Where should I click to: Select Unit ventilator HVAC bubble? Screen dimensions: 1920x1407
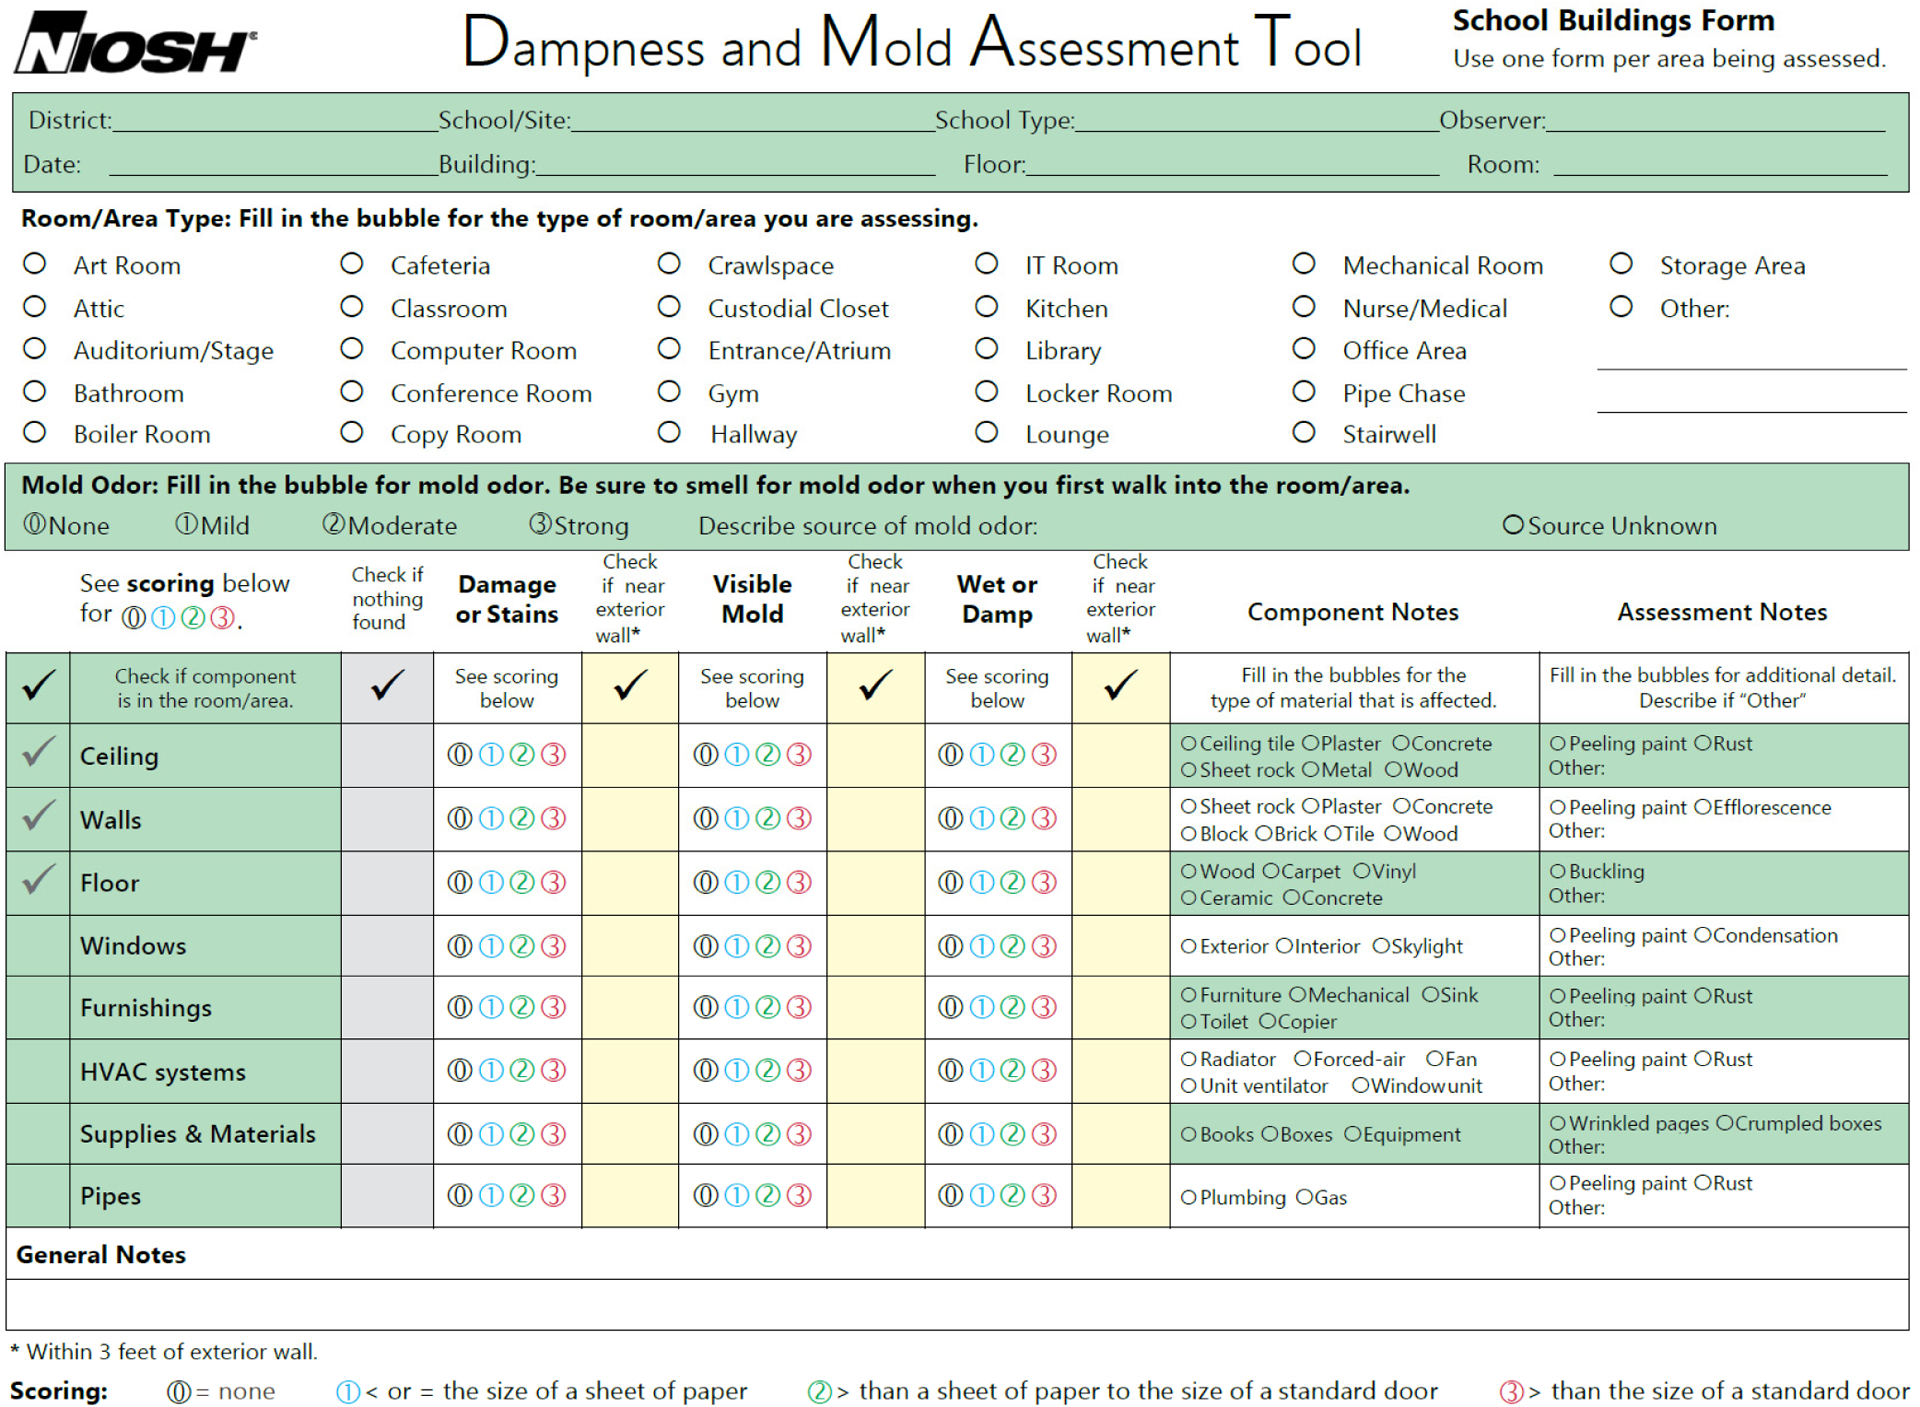coord(1189,1086)
